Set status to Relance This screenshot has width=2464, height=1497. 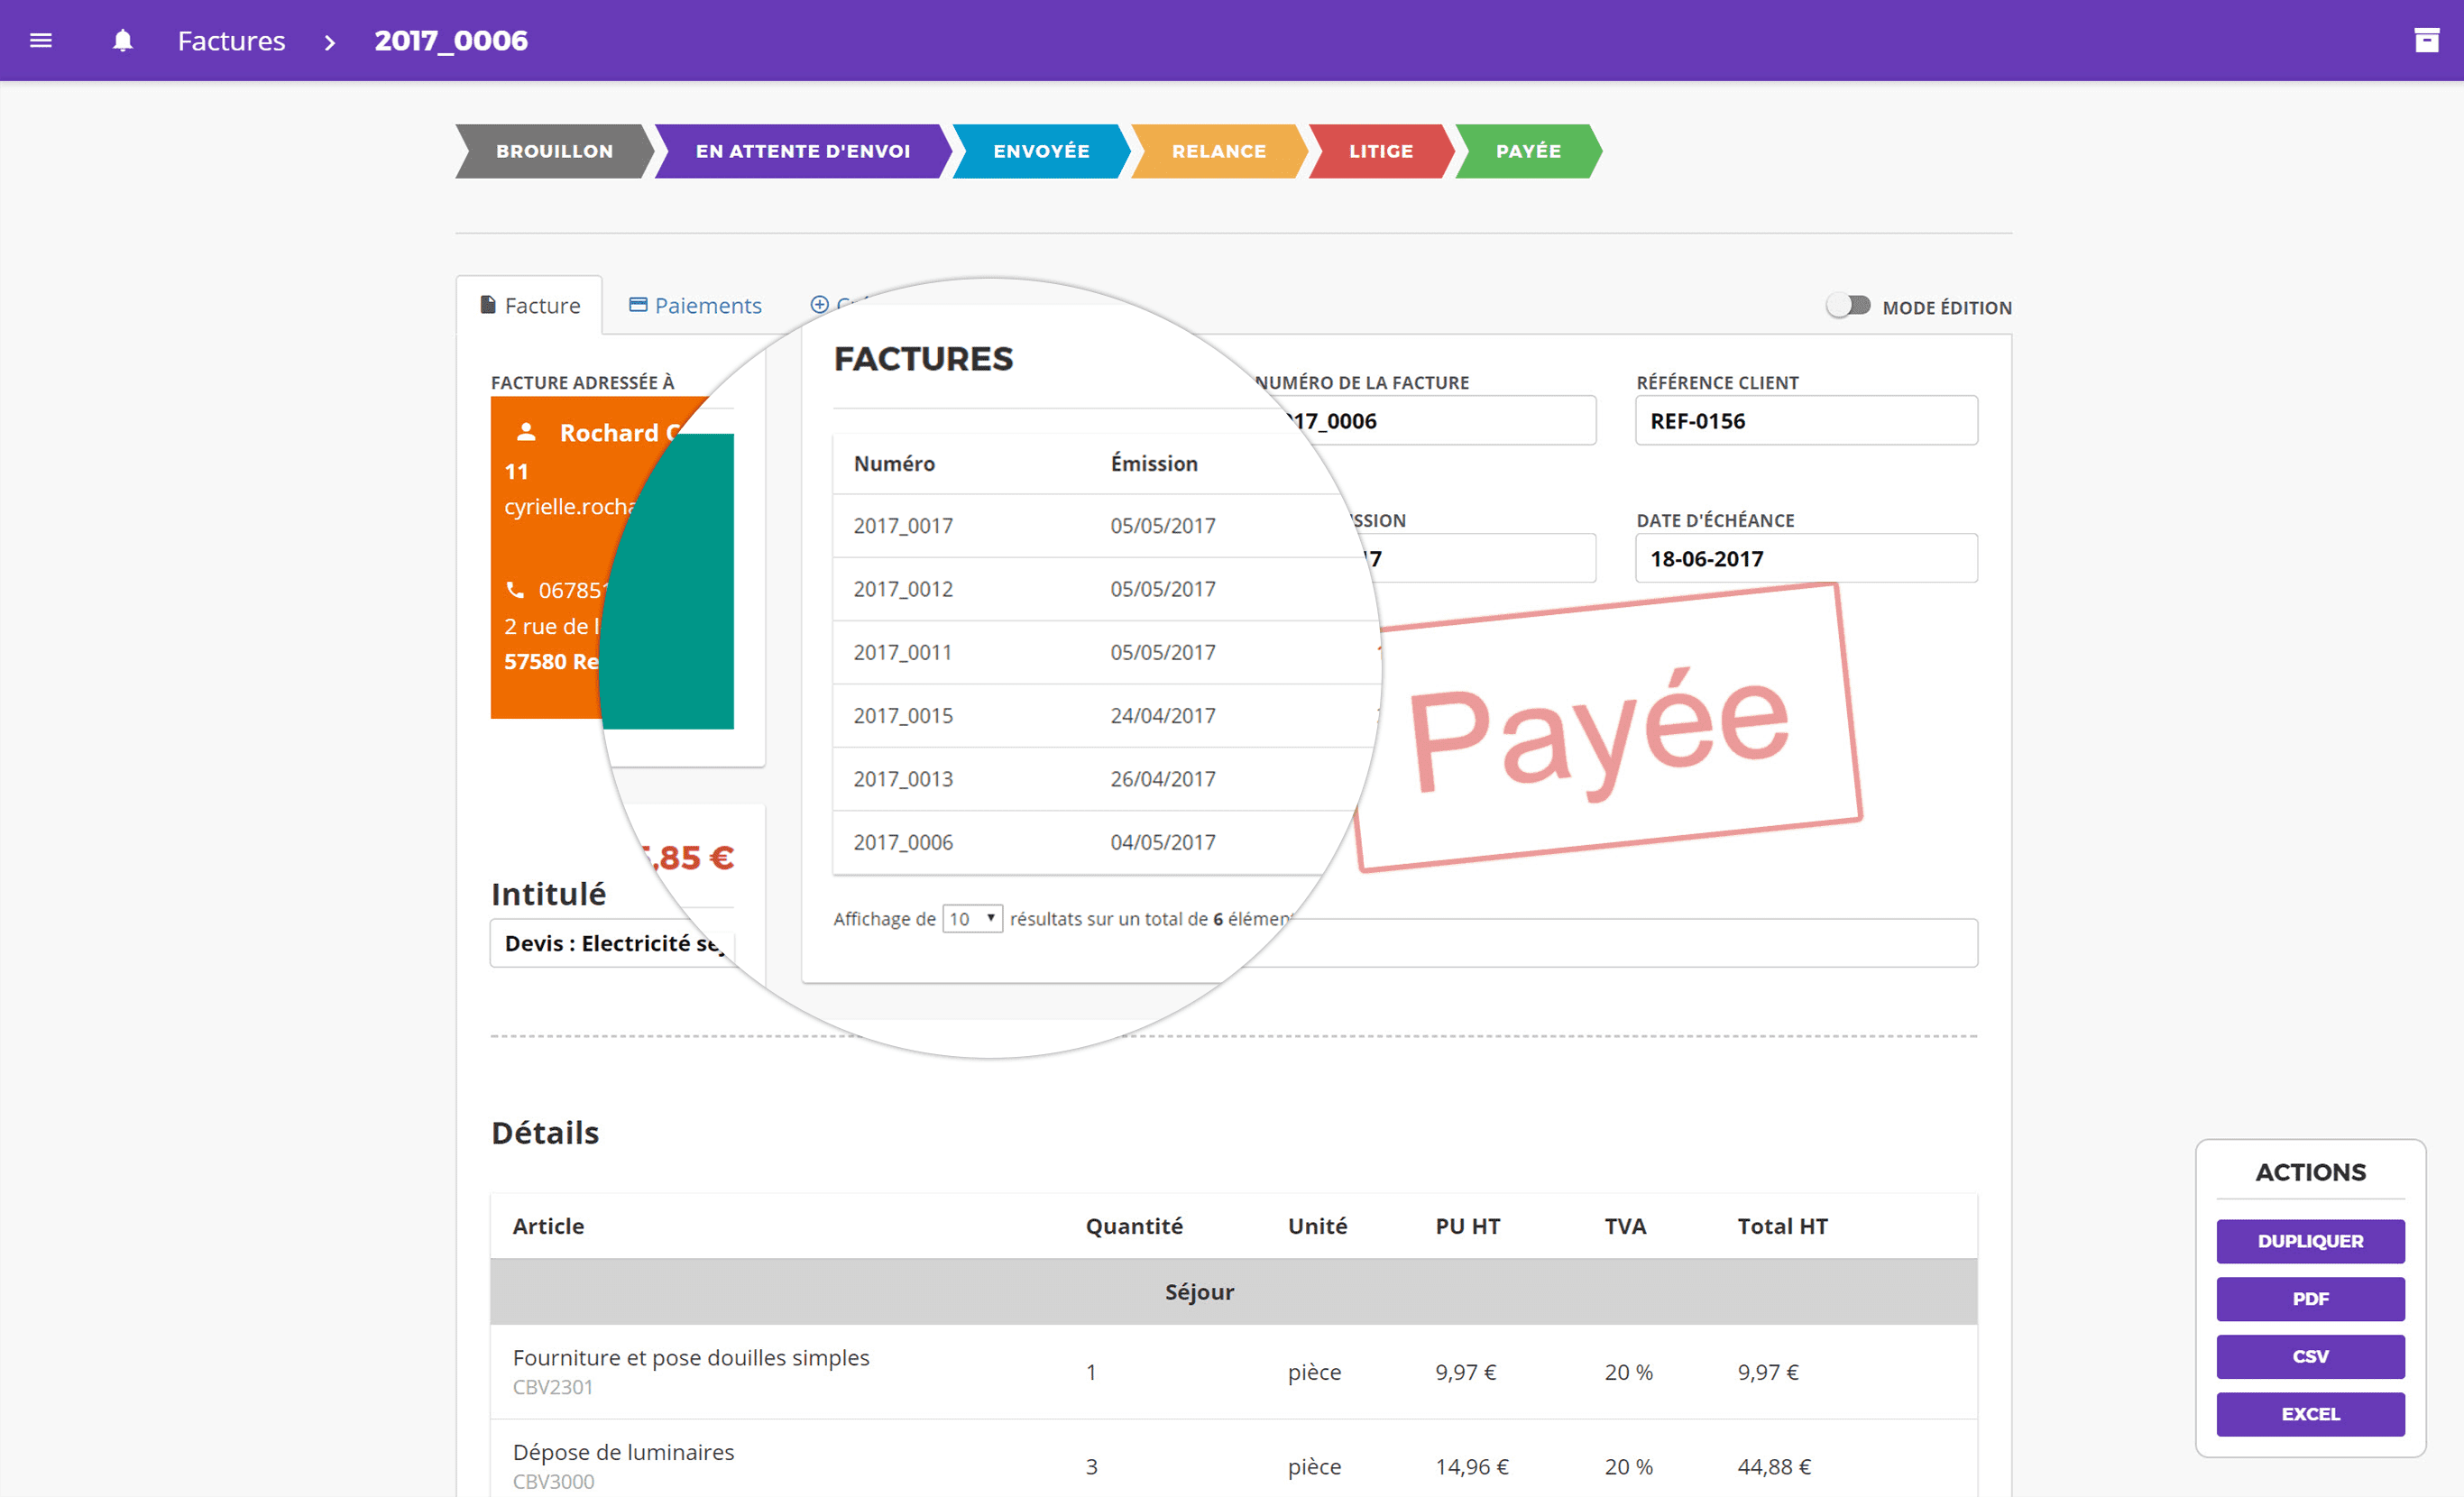[1219, 151]
